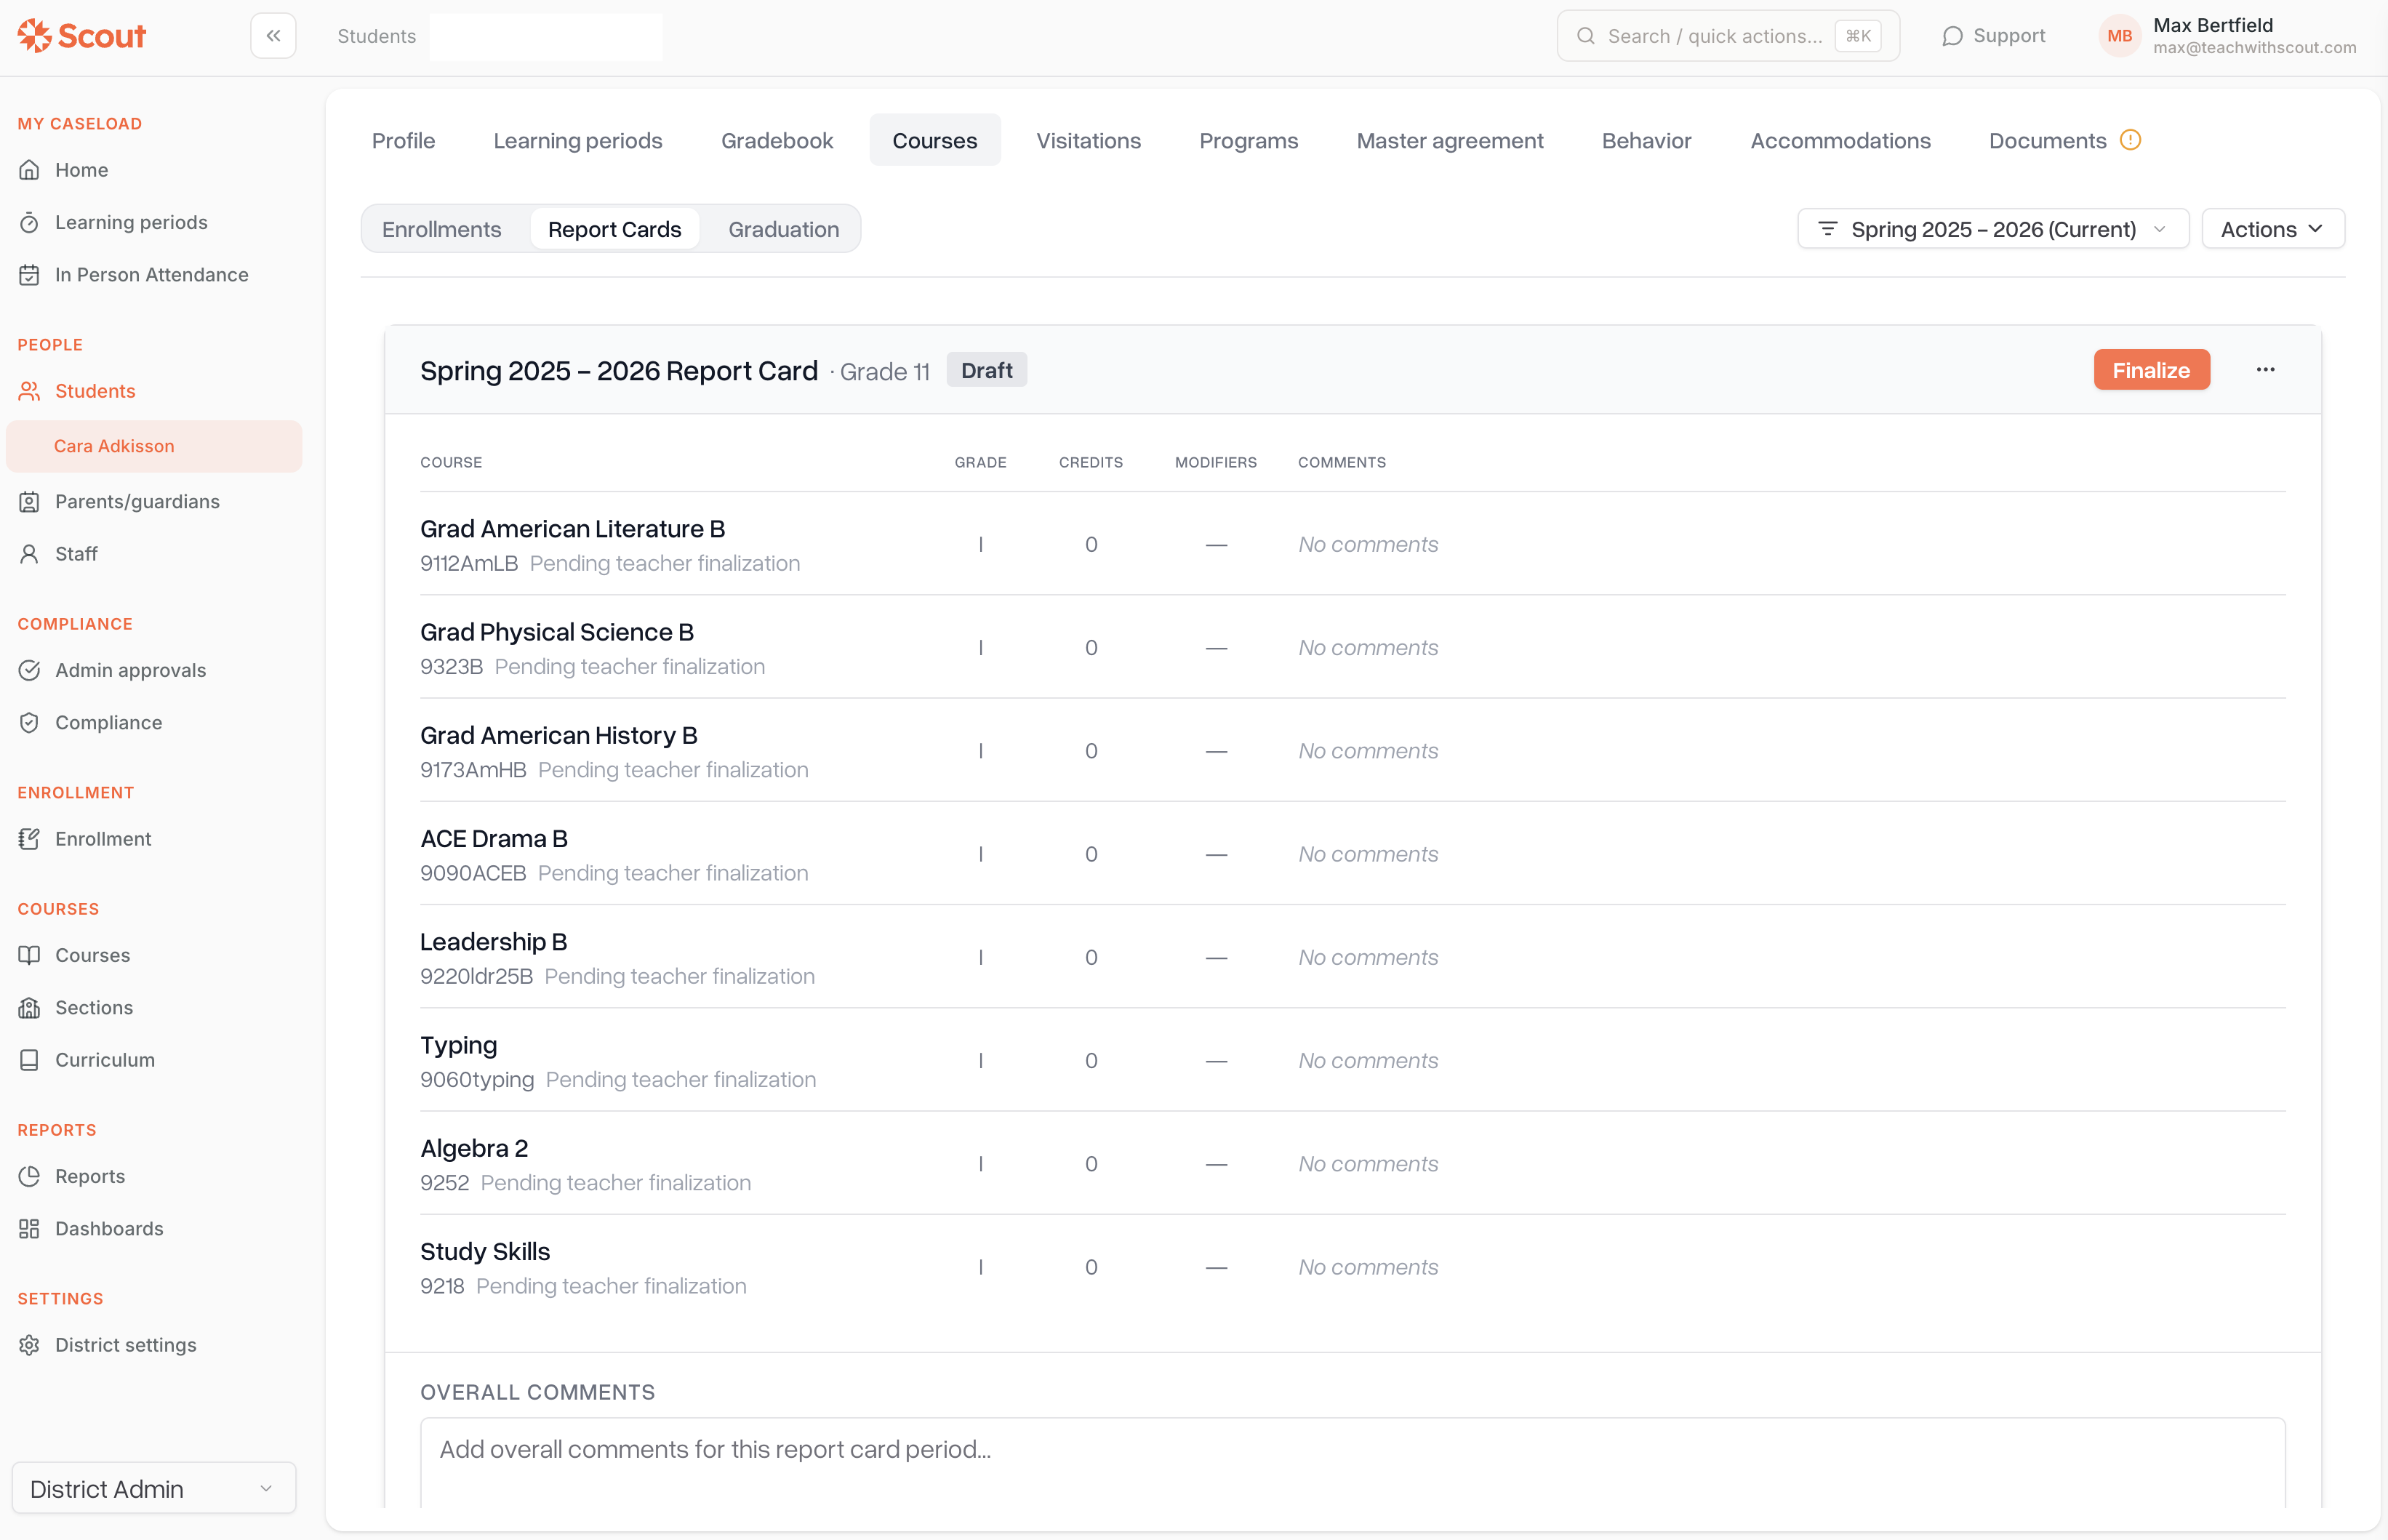Click the Support chat bubble icon
This screenshot has width=2388, height=1540.
point(1952,36)
